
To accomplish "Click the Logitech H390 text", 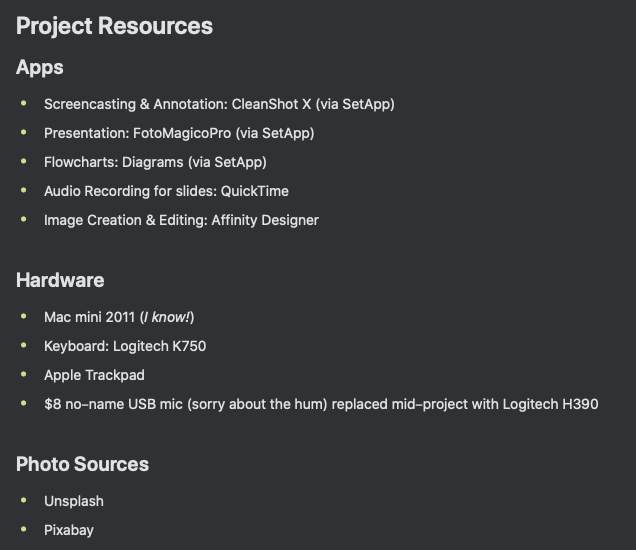I will coord(550,404).
